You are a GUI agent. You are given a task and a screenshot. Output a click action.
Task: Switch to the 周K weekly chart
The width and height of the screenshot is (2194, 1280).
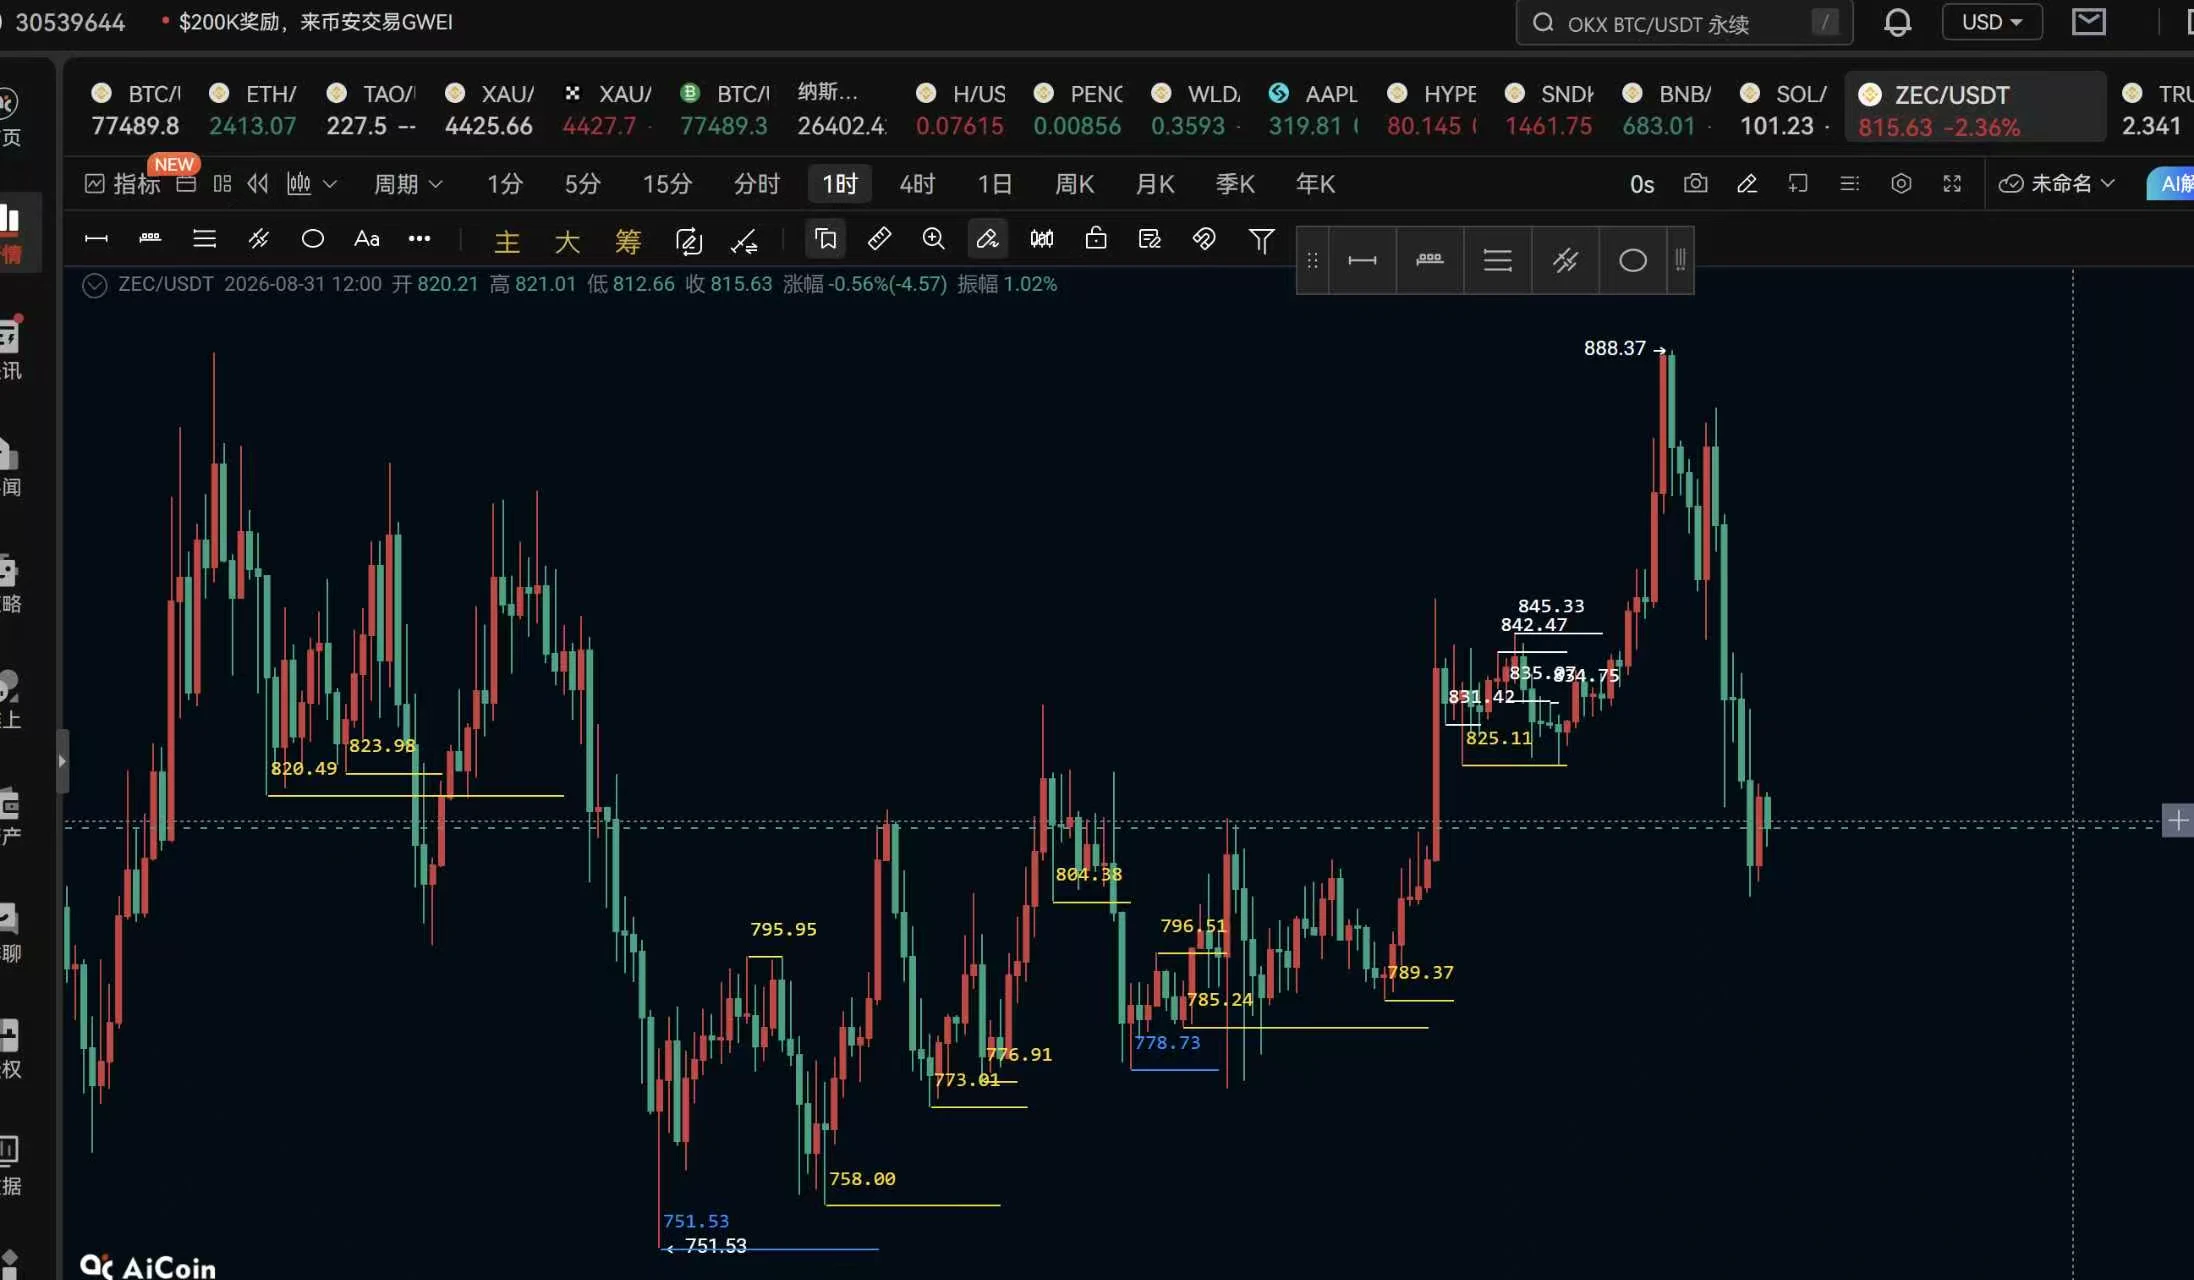pos(1074,184)
